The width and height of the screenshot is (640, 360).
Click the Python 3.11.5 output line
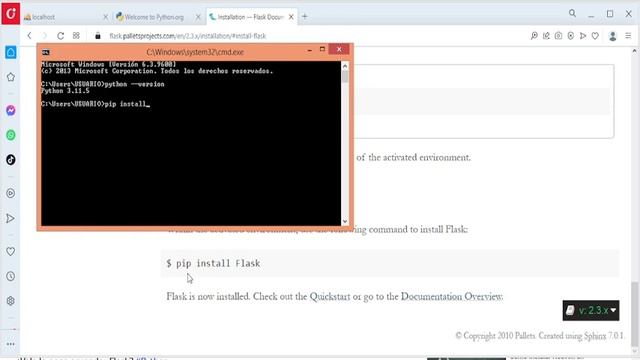(x=65, y=91)
